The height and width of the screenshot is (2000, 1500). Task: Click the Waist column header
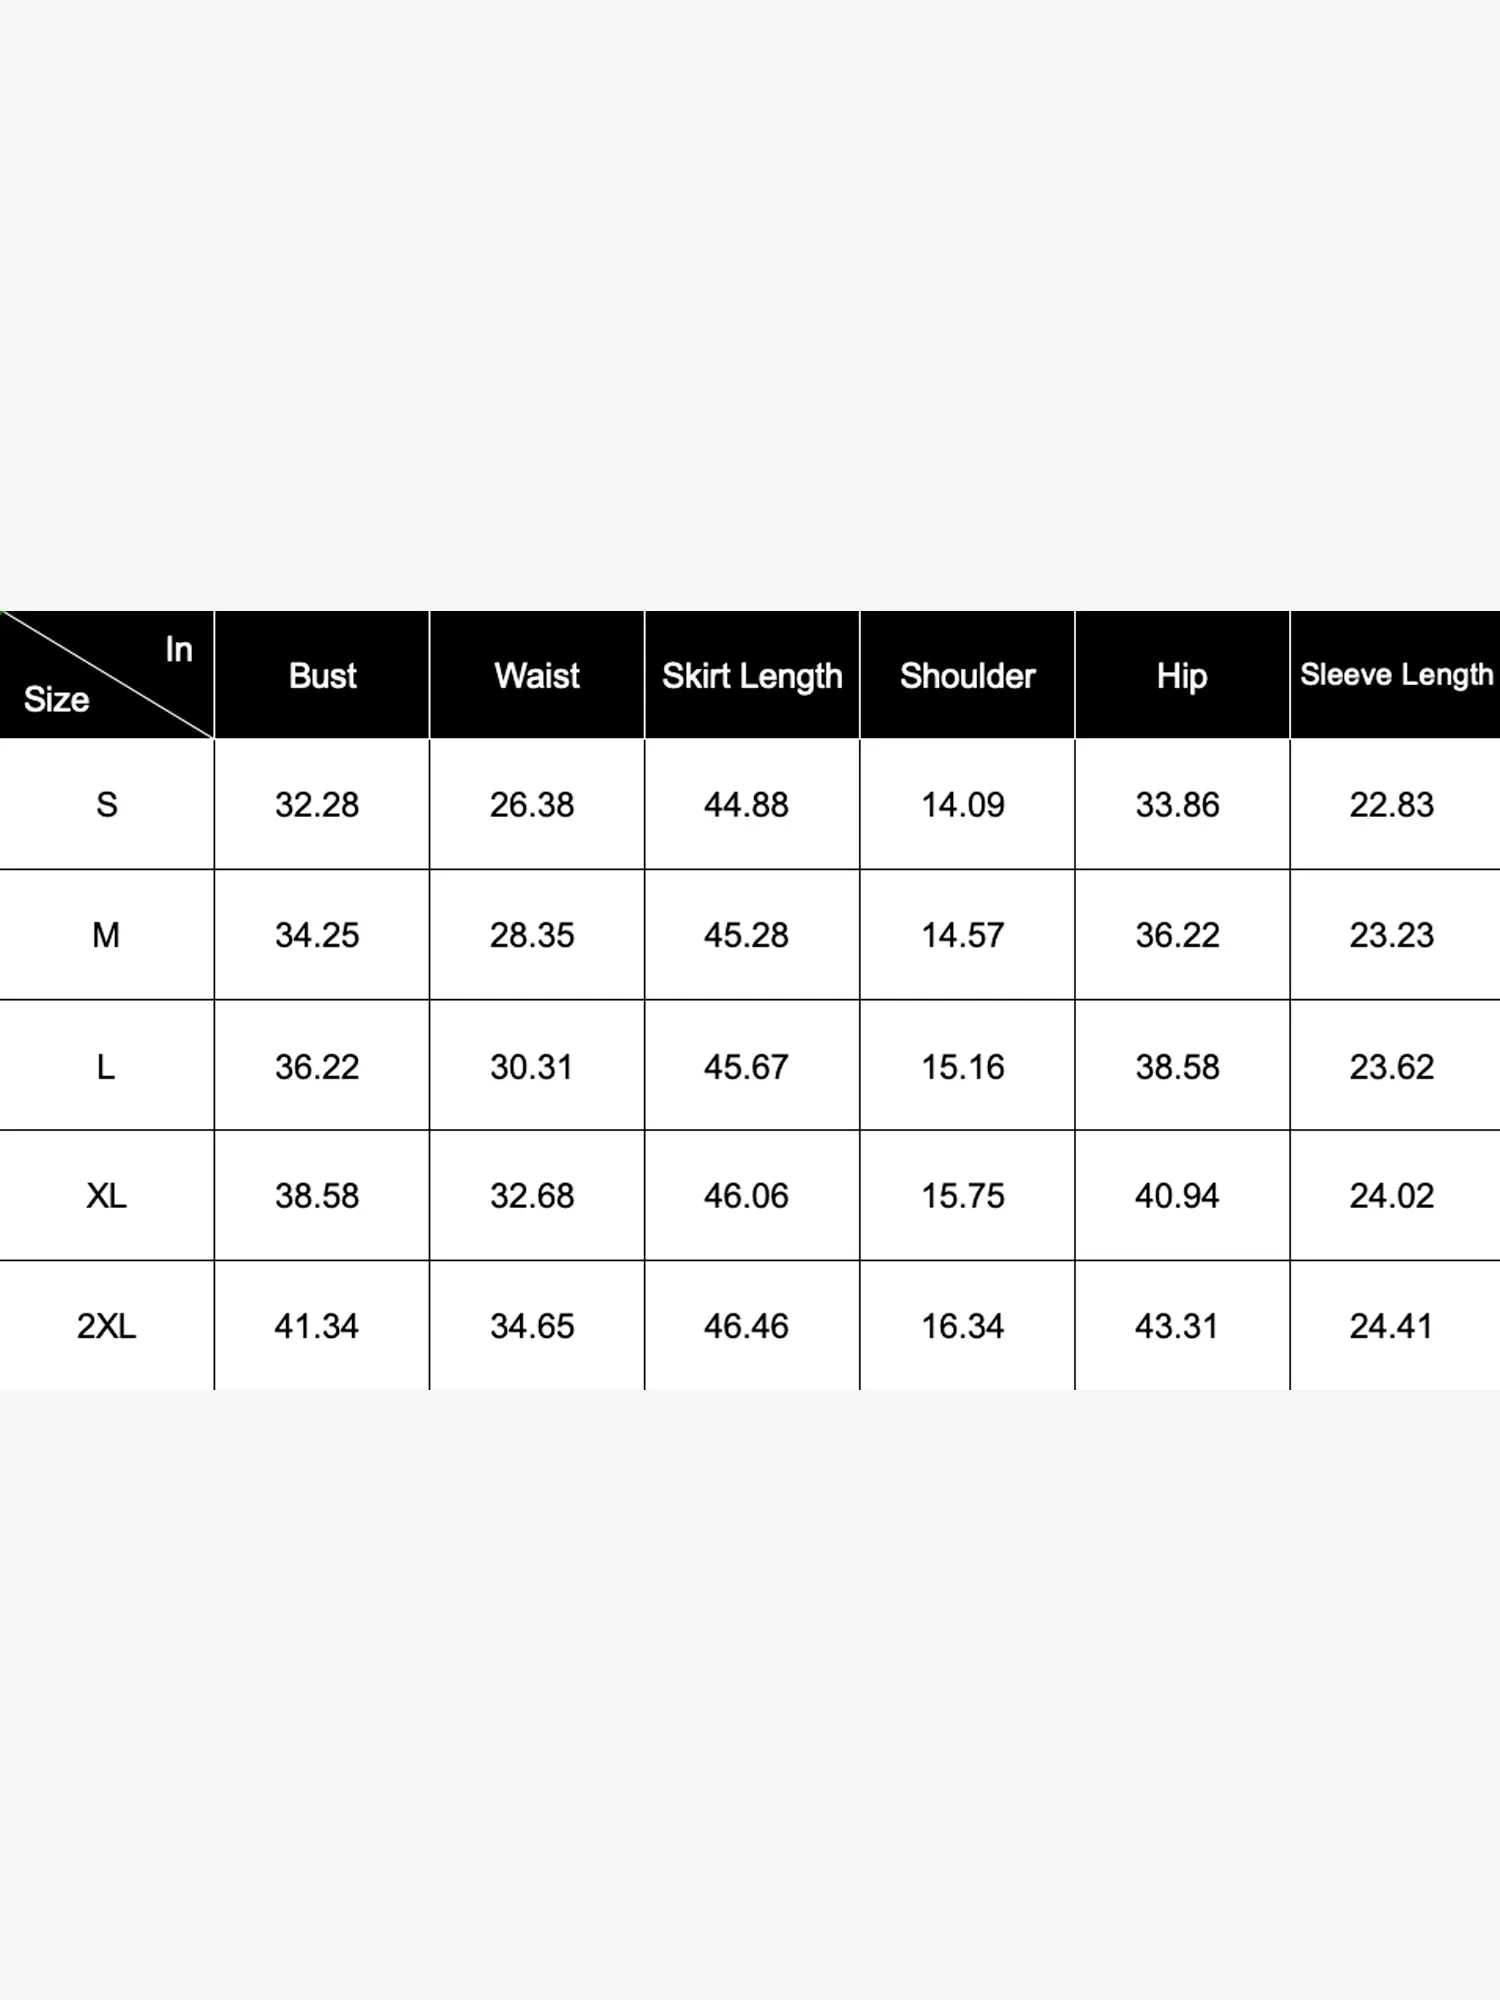tap(537, 676)
